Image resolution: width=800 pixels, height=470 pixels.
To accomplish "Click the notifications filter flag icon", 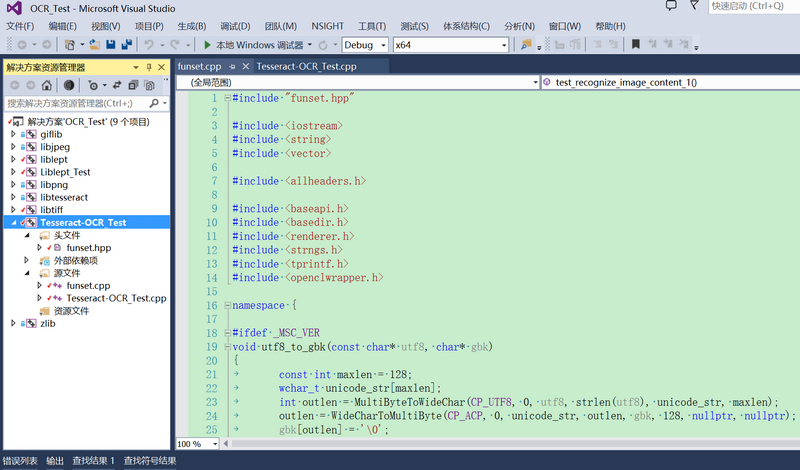I will point(694,6).
